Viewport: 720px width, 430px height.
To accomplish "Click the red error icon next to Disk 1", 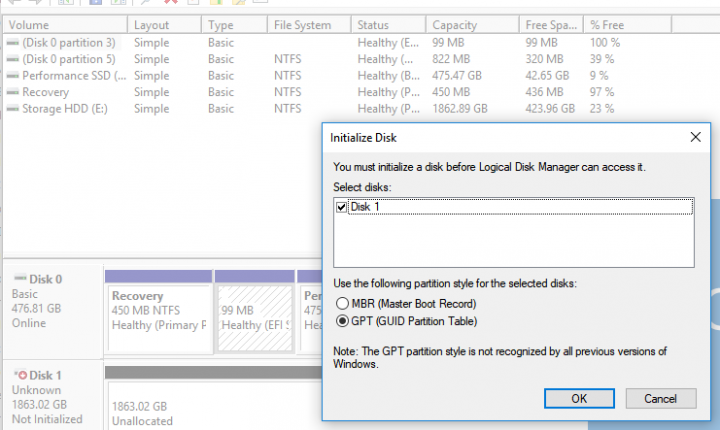I will pyautogui.click(x=21, y=375).
